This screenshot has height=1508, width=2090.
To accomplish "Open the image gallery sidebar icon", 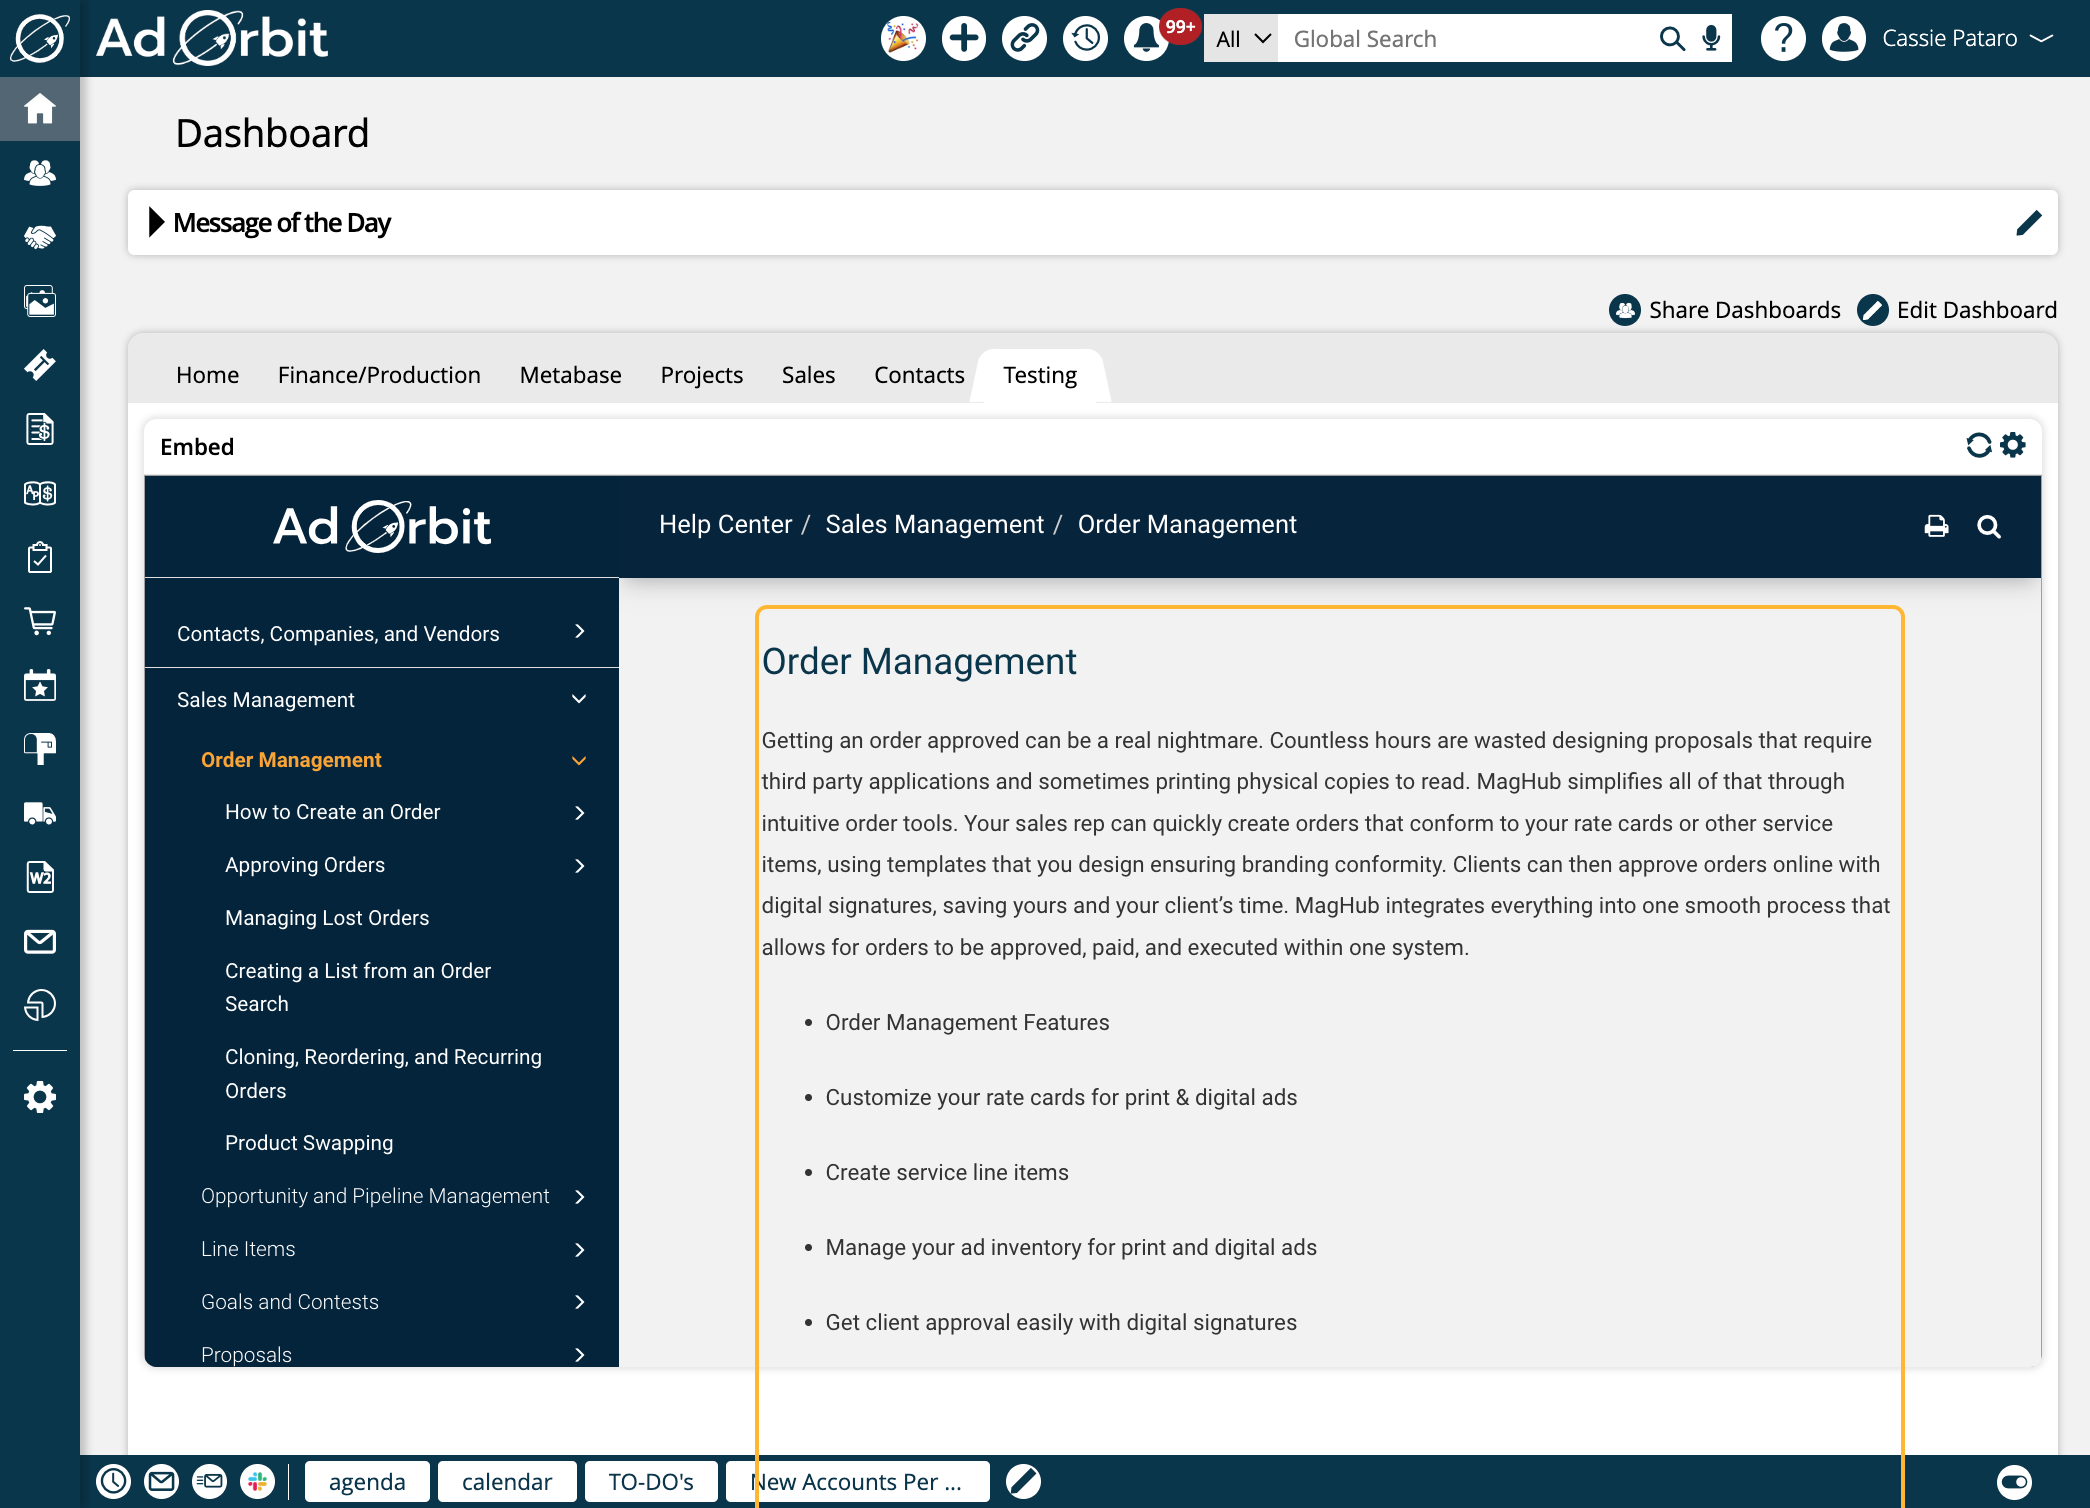I will tap(40, 301).
